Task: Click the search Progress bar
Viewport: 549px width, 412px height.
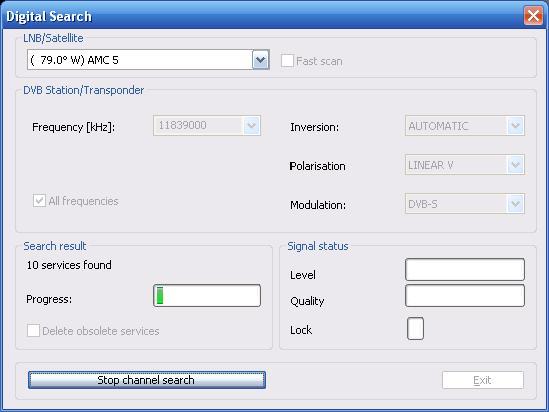Action: (207, 295)
